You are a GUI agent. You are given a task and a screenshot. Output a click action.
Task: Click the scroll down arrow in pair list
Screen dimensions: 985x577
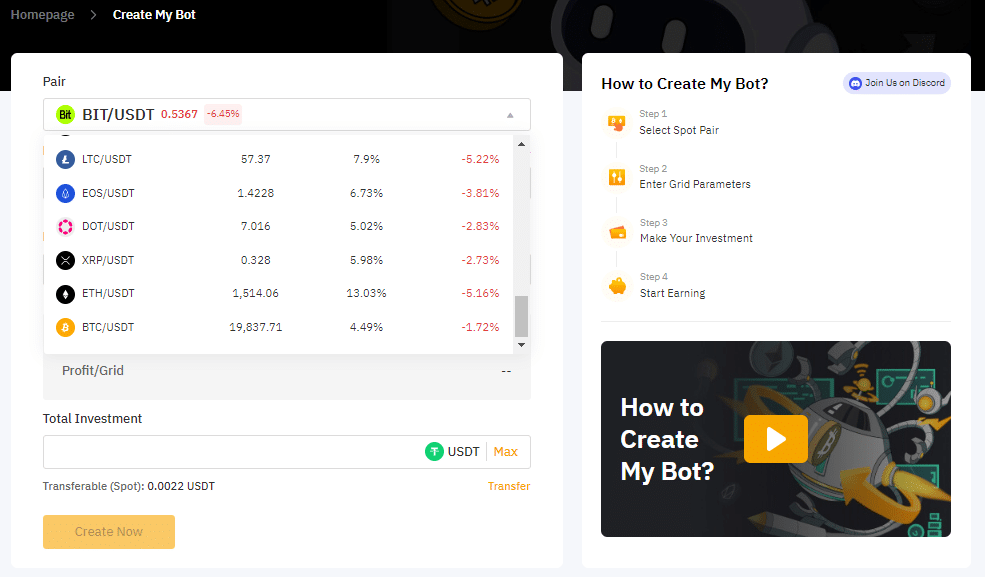(x=521, y=345)
